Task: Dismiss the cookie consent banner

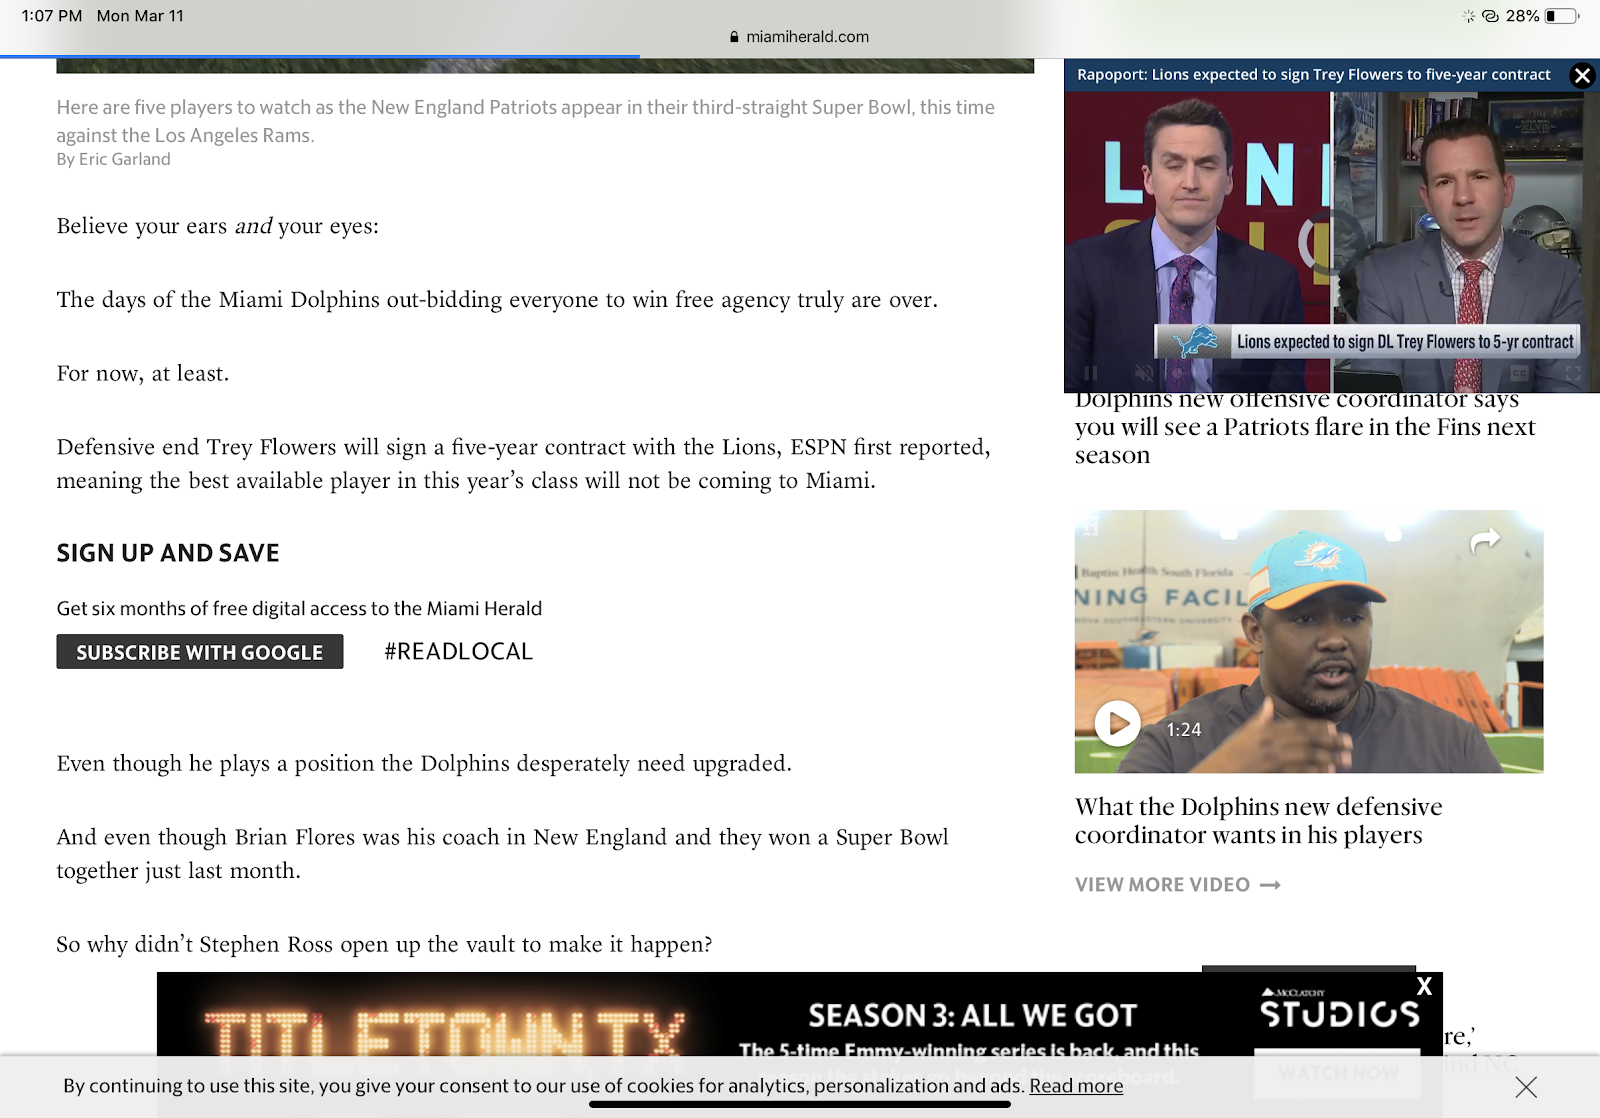Action: pos(1526,1087)
